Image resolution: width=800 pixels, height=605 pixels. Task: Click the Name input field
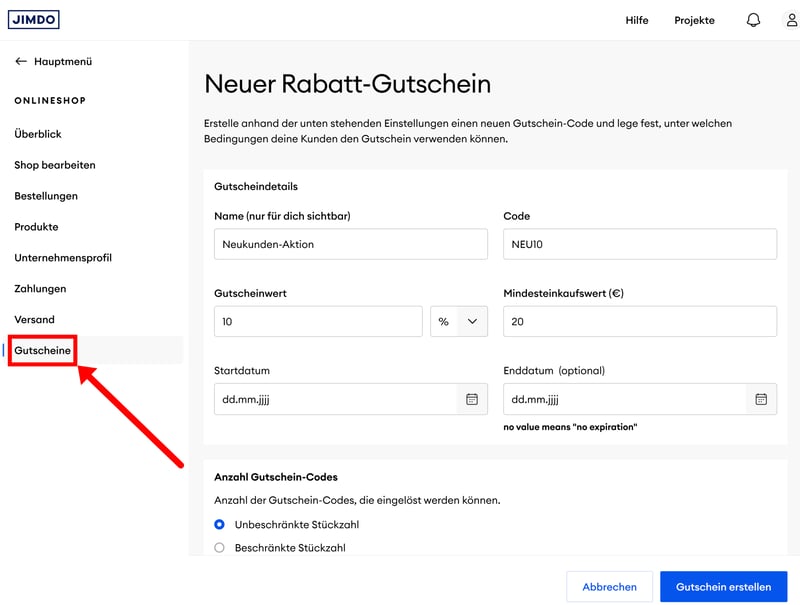(350, 244)
